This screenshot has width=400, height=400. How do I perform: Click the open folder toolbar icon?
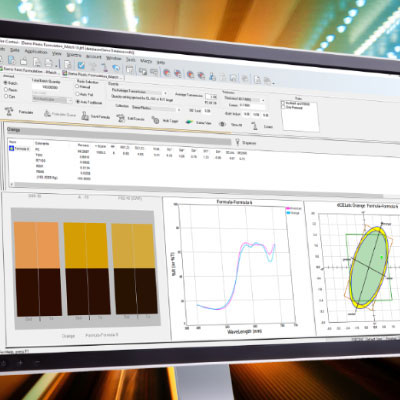(23, 61)
